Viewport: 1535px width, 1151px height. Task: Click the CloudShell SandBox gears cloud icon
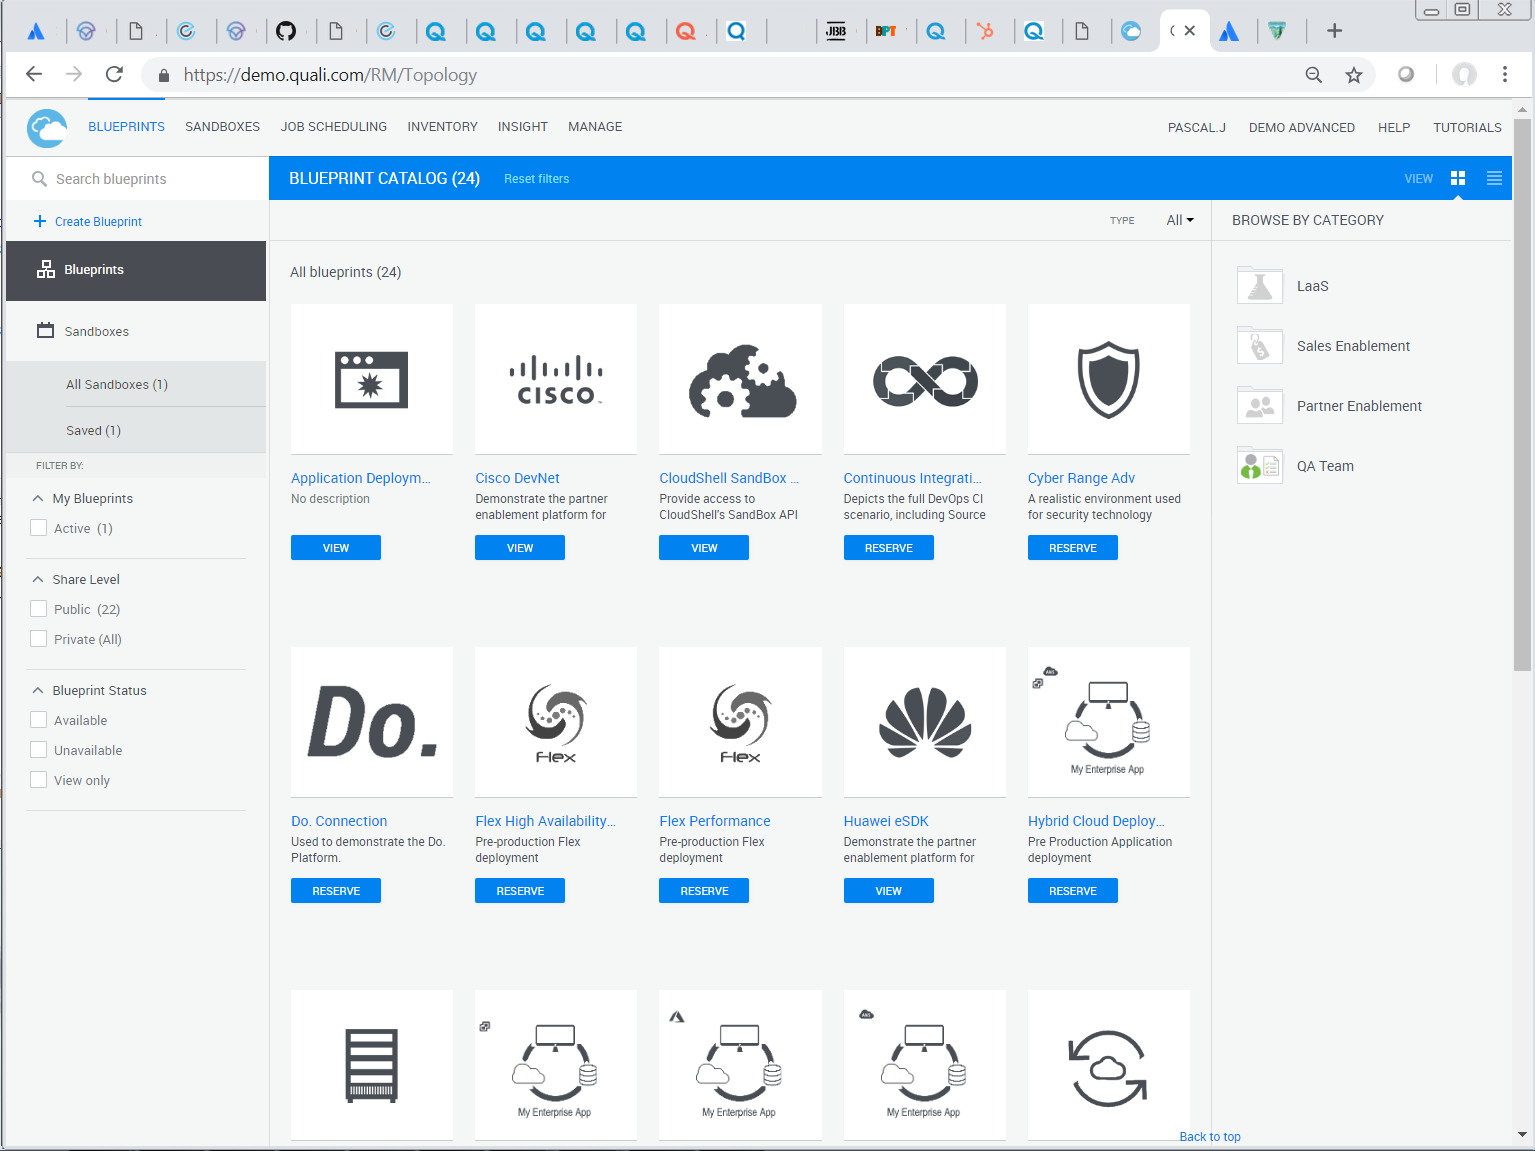[x=742, y=381]
